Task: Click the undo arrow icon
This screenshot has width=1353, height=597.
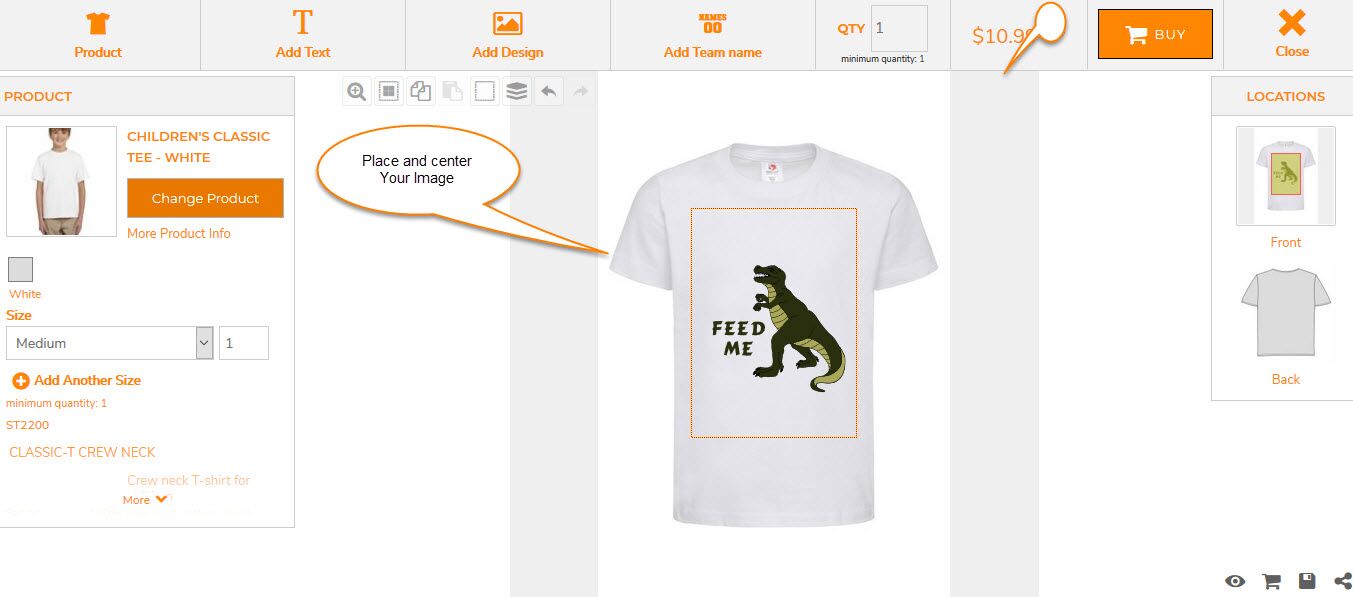Action: [x=548, y=92]
